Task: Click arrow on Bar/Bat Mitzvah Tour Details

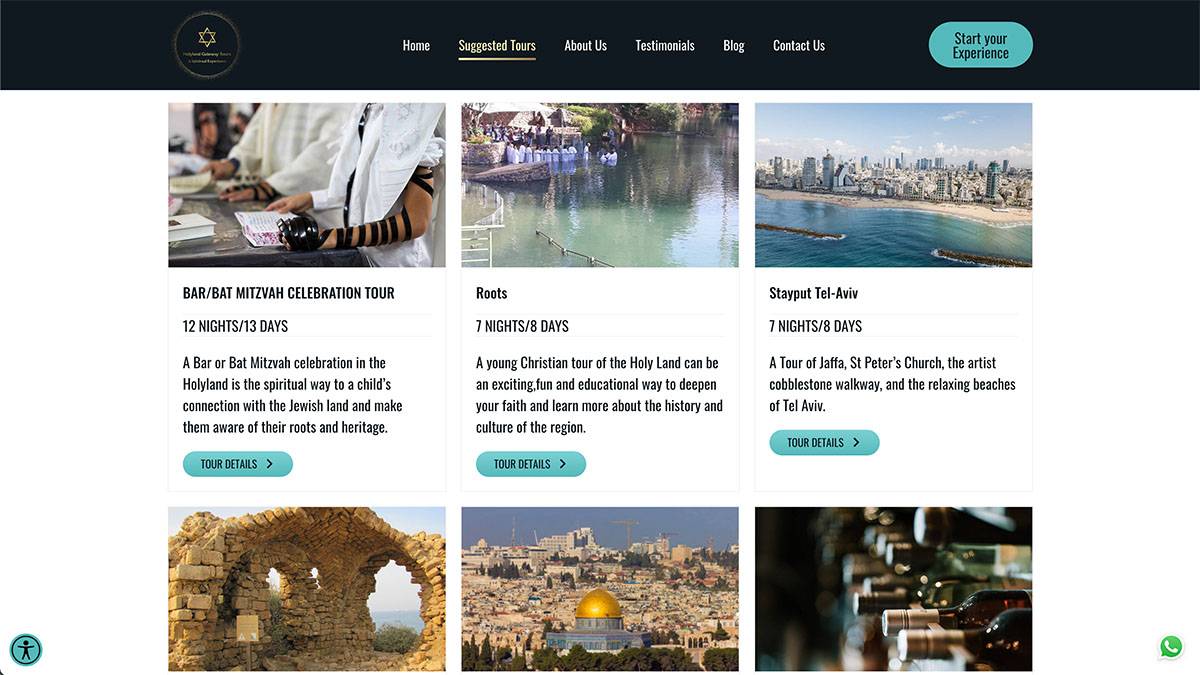Action: point(269,464)
